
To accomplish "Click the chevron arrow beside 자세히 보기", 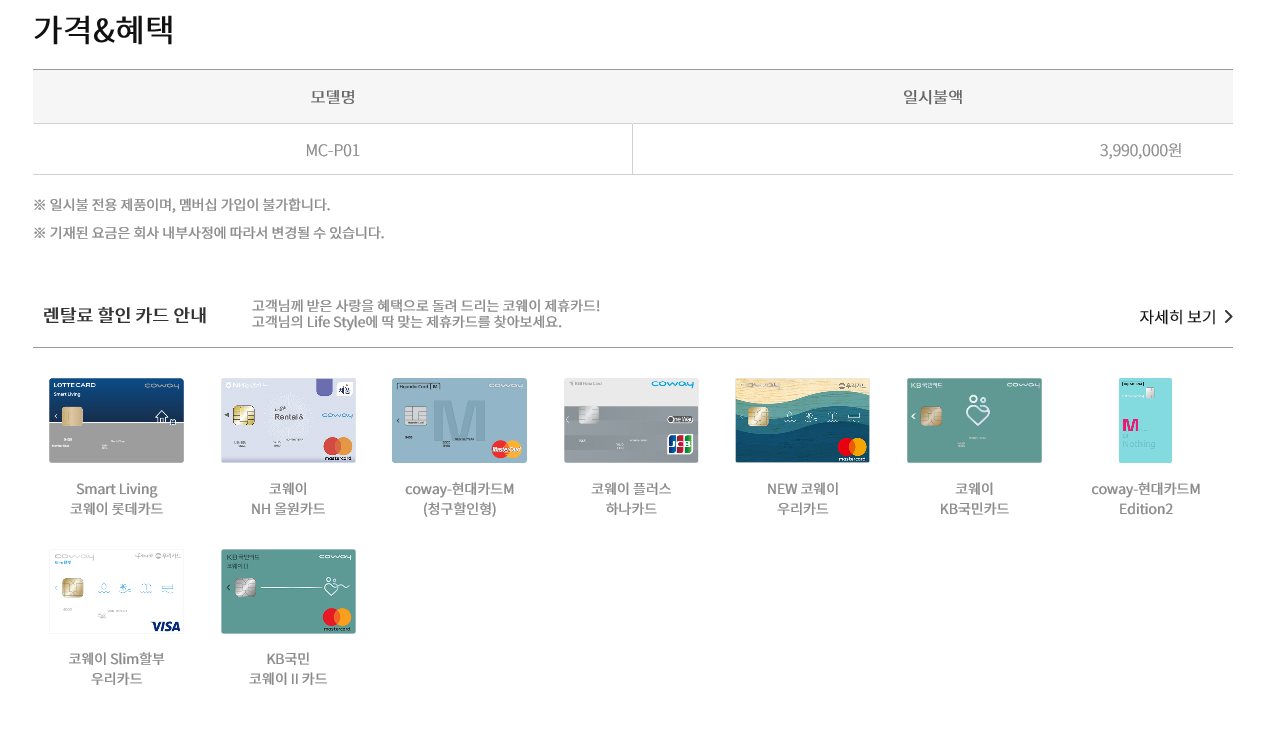I will click(x=1228, y=317).
